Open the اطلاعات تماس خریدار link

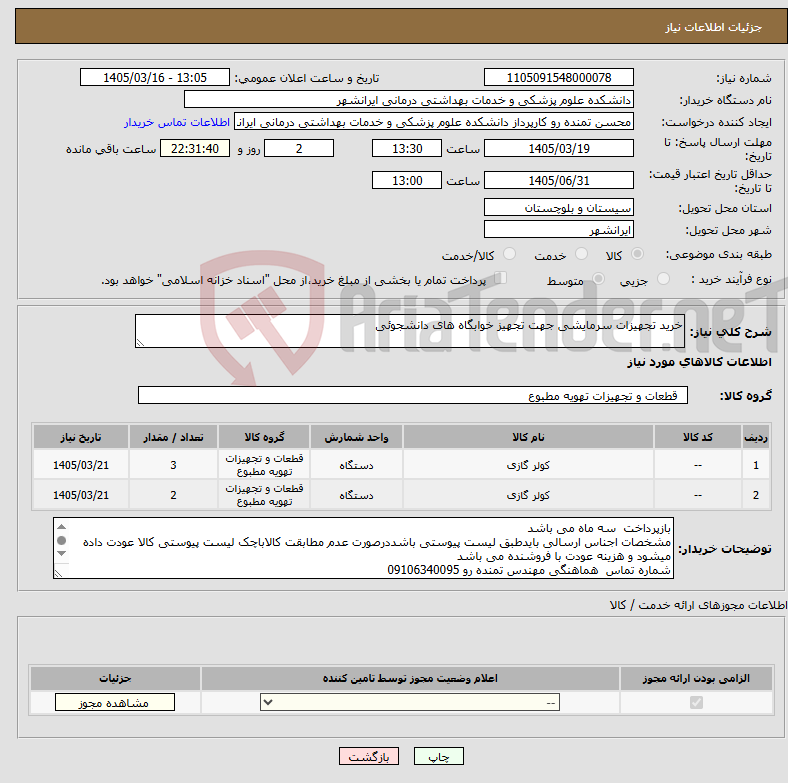coord(177,122)
